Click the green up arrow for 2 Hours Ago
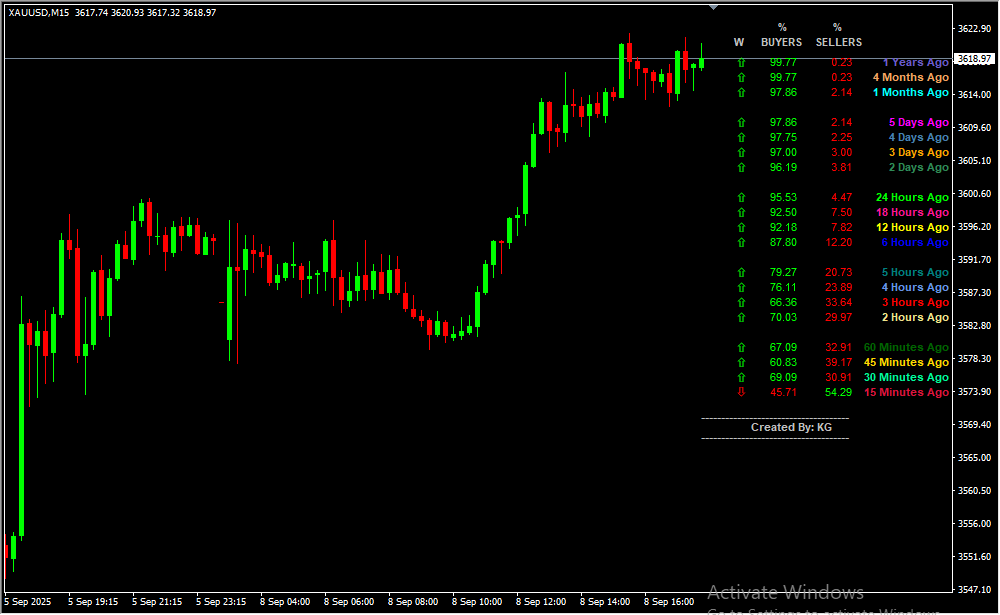 pyautogui.click(x=741, y=317)
